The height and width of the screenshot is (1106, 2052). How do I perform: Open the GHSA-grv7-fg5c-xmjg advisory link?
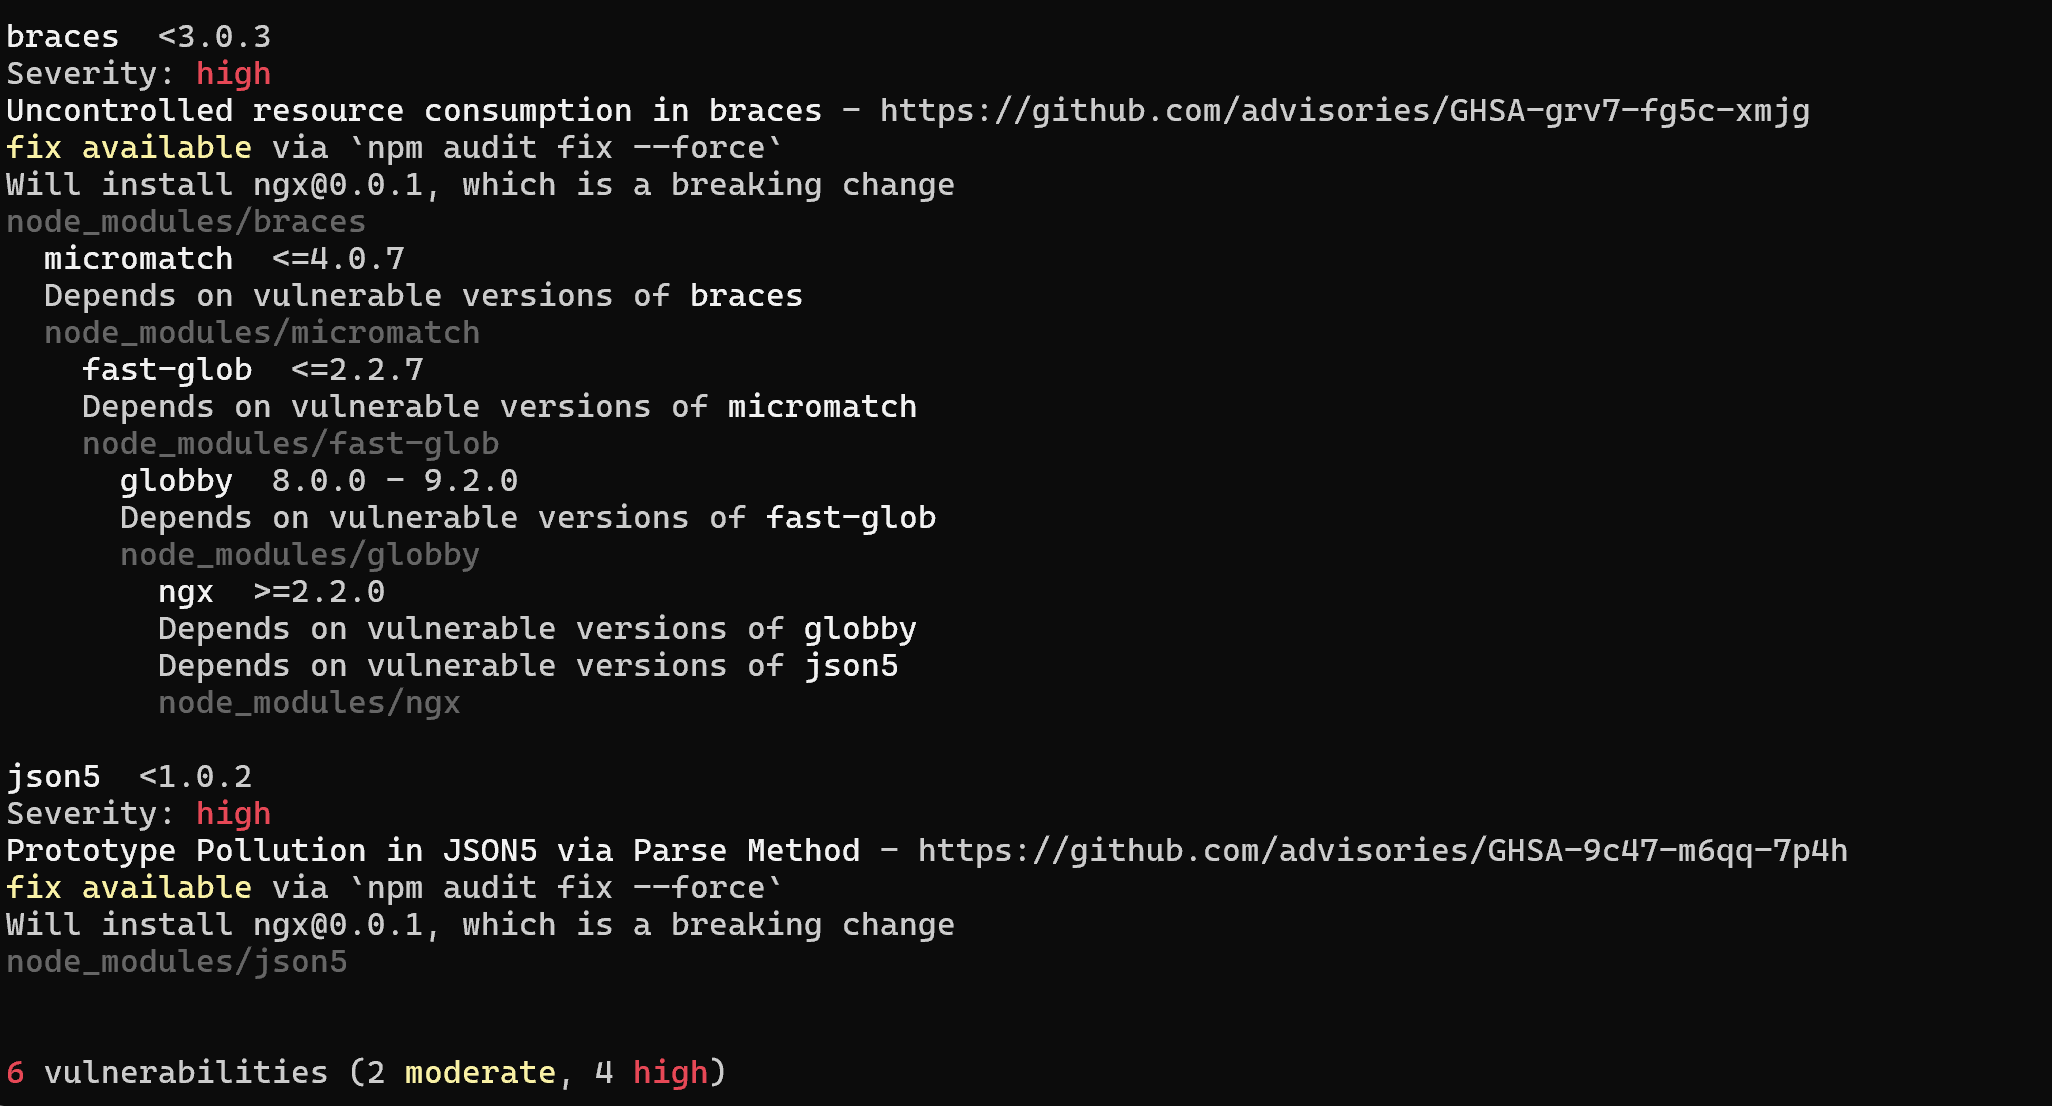1344,111
